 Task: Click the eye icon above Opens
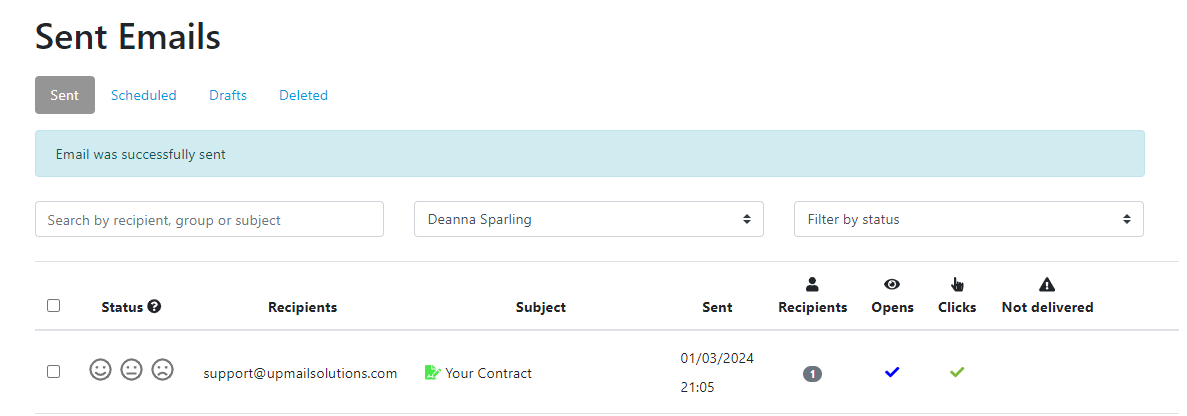click(892, 284)
